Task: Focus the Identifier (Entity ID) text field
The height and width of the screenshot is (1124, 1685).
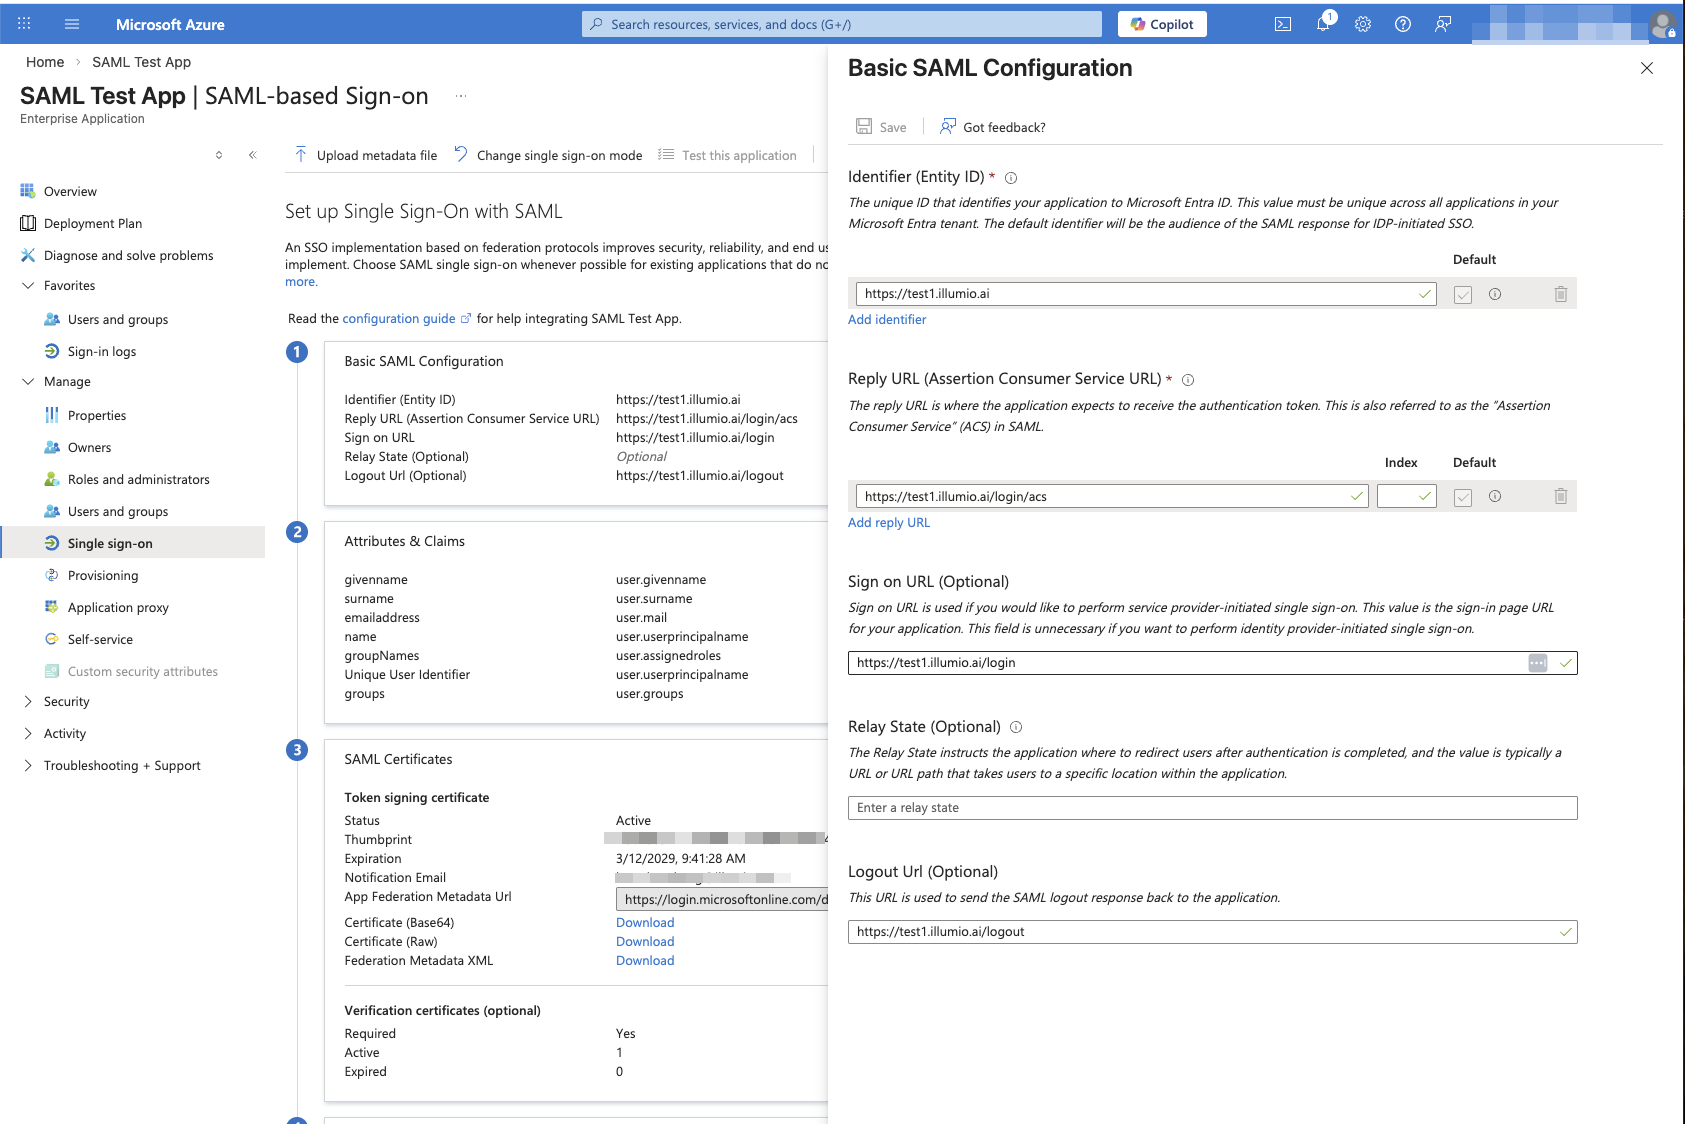Action: point(1146,294)
